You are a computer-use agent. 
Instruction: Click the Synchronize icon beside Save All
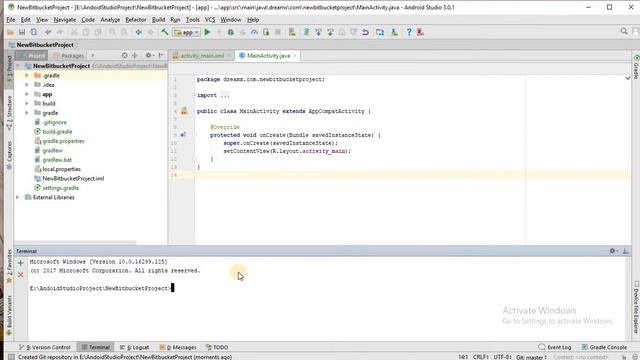coord(34,32)
